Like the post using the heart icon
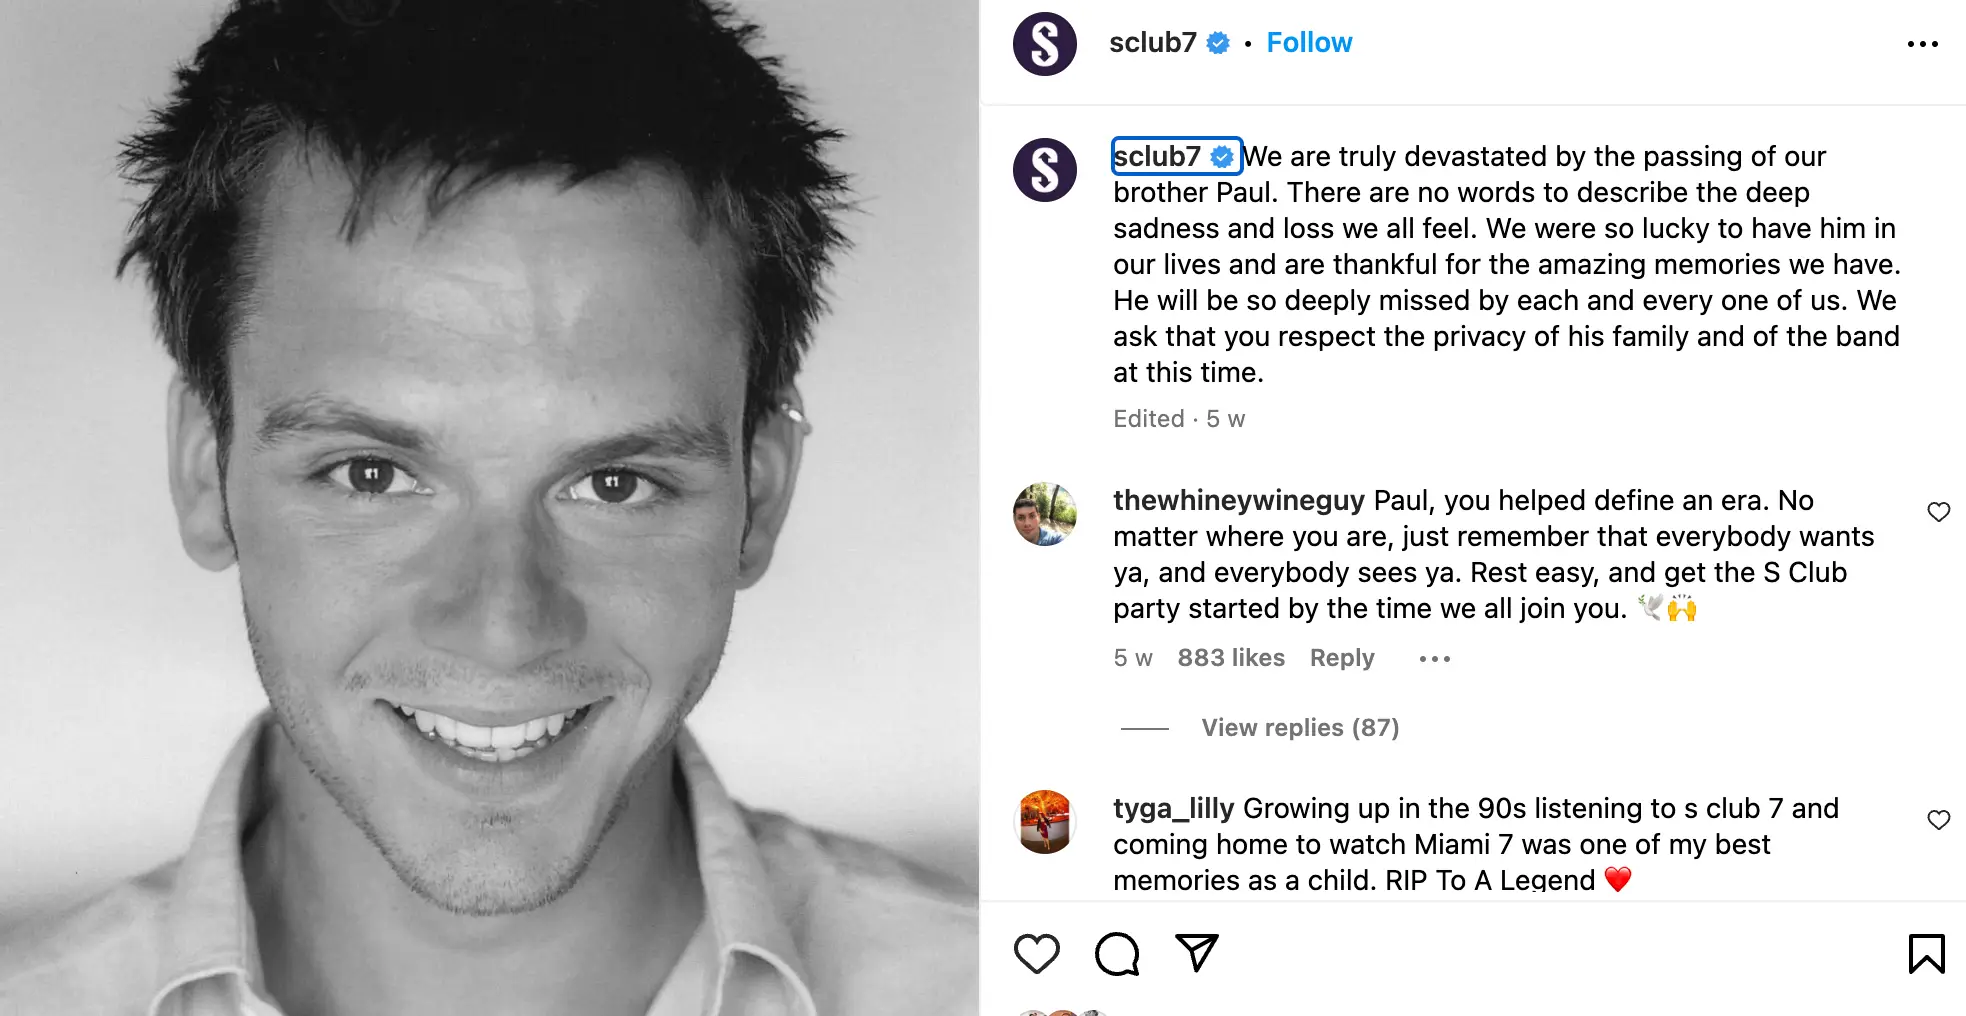 coord(1037,953)
